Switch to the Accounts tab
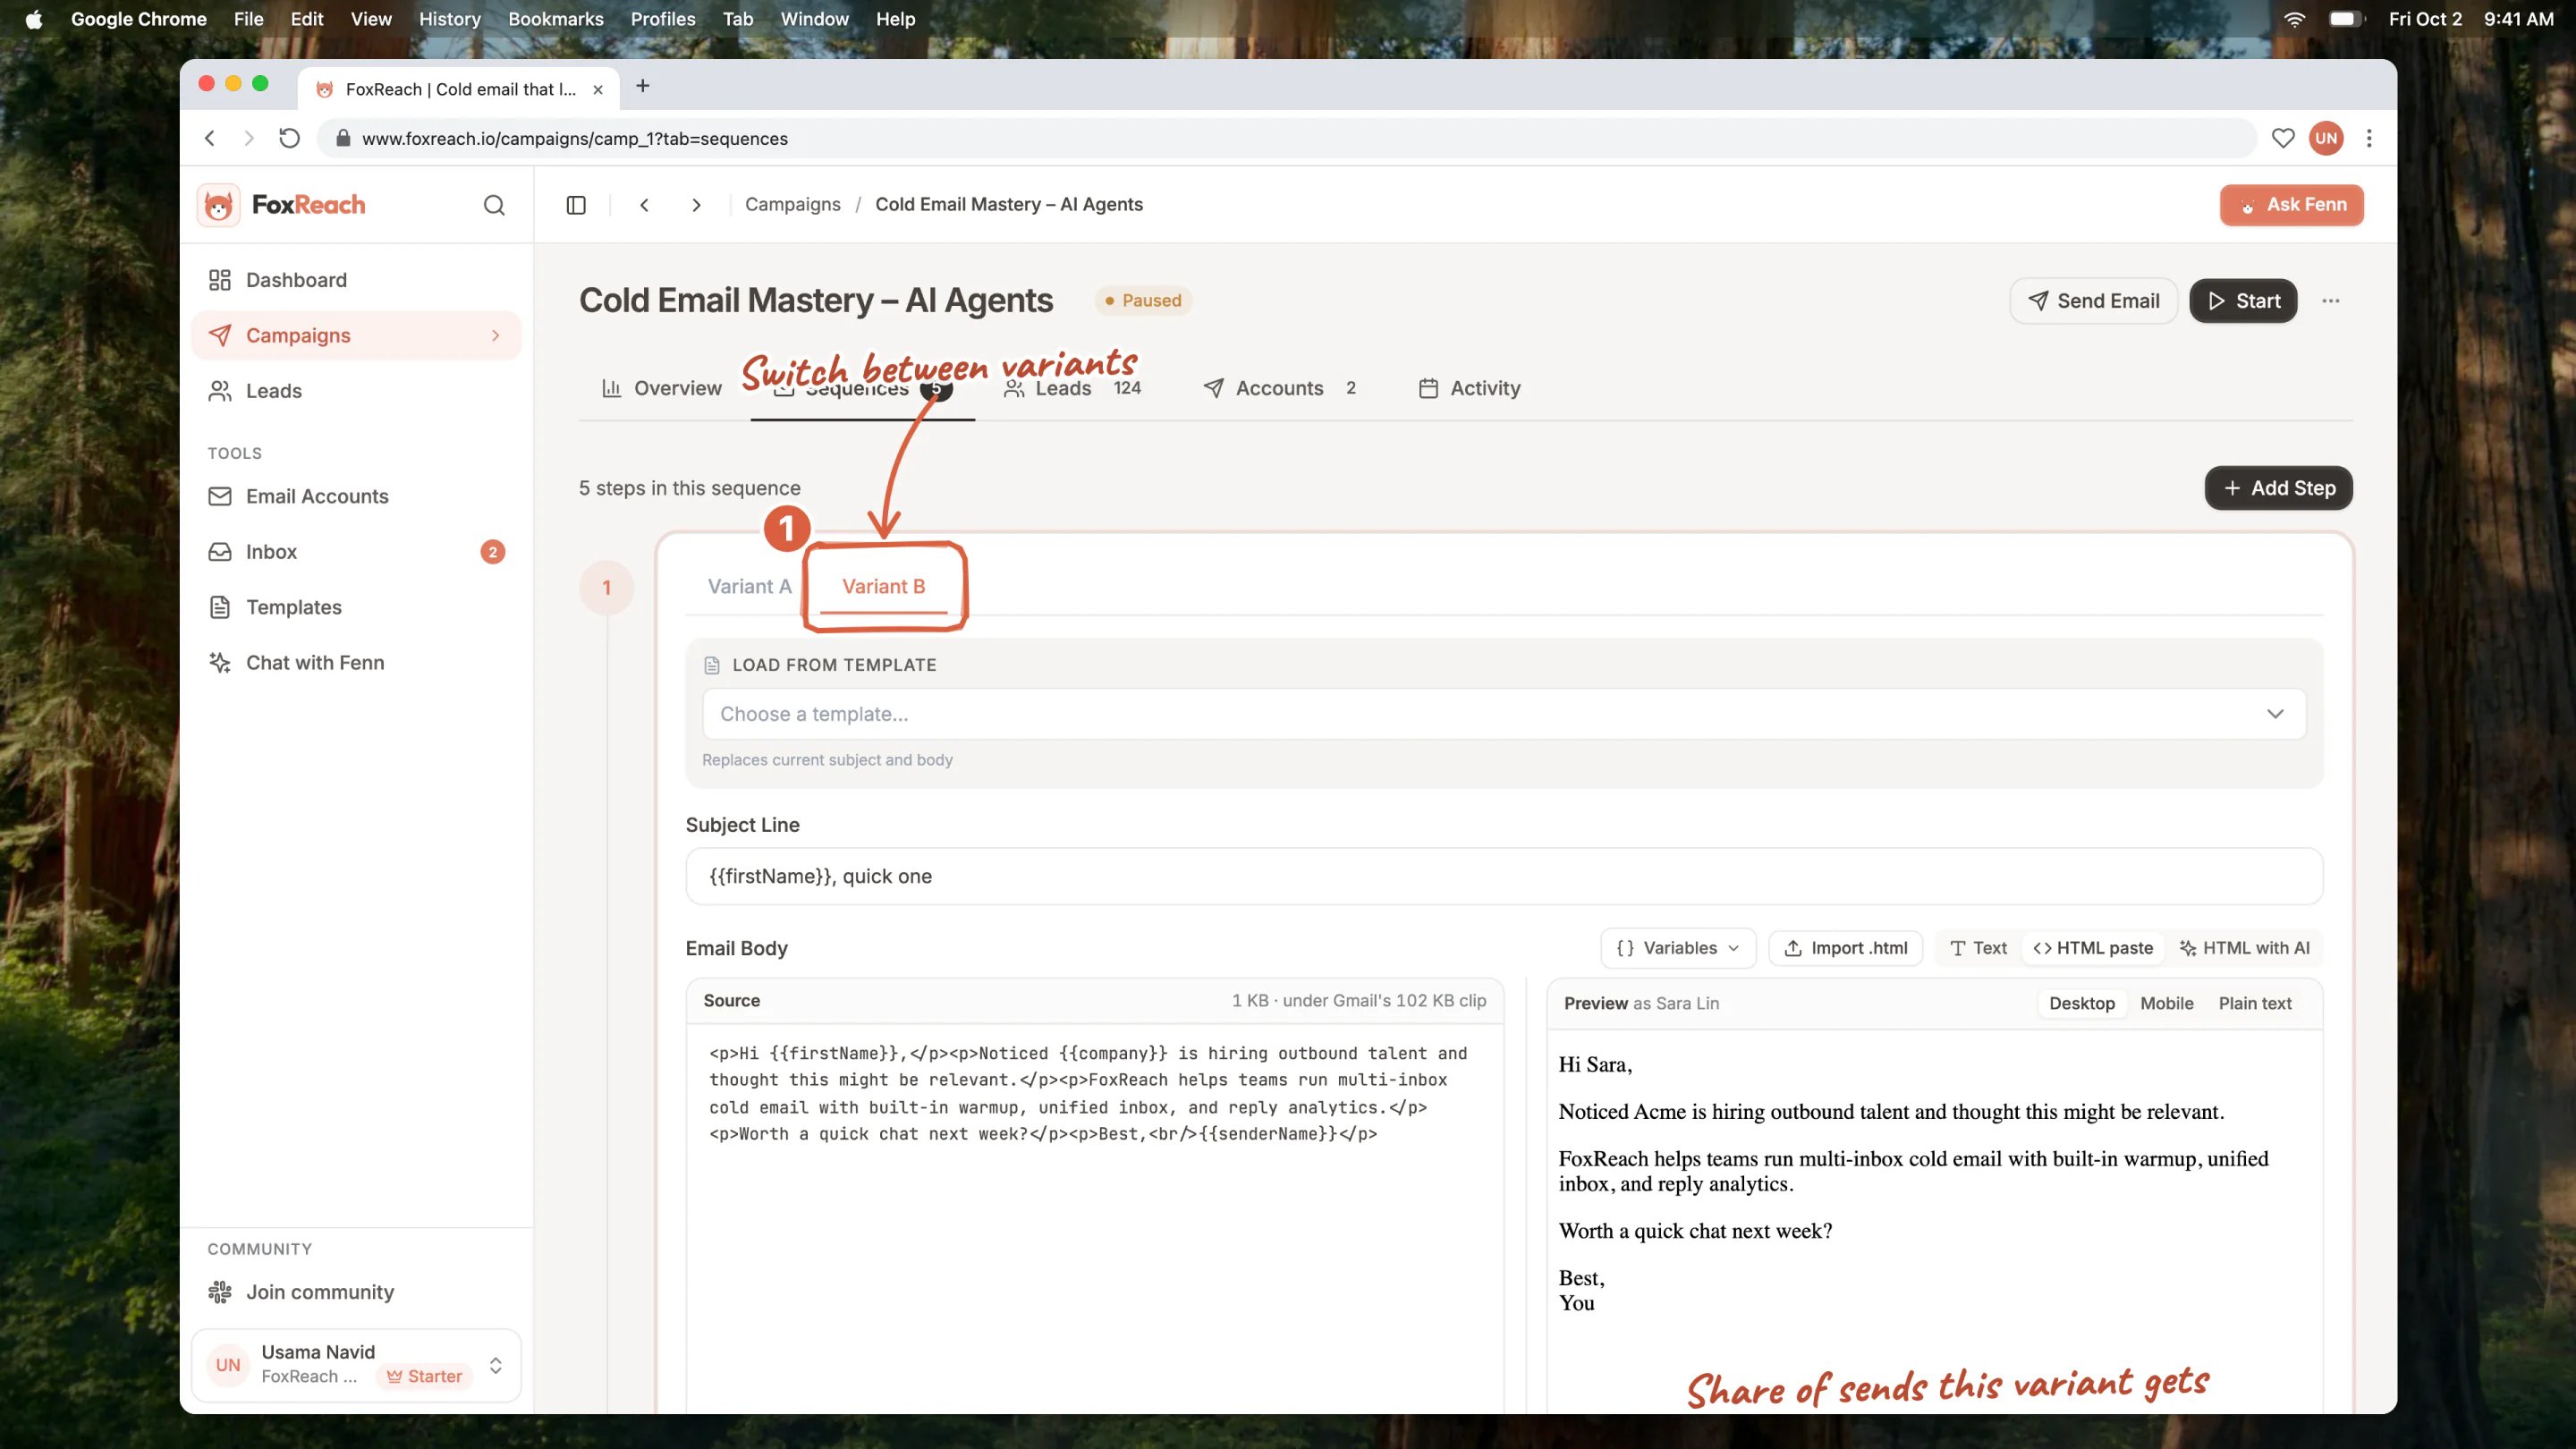The height and width of the screenshot is (1449, 2576). pos(1280,388)
